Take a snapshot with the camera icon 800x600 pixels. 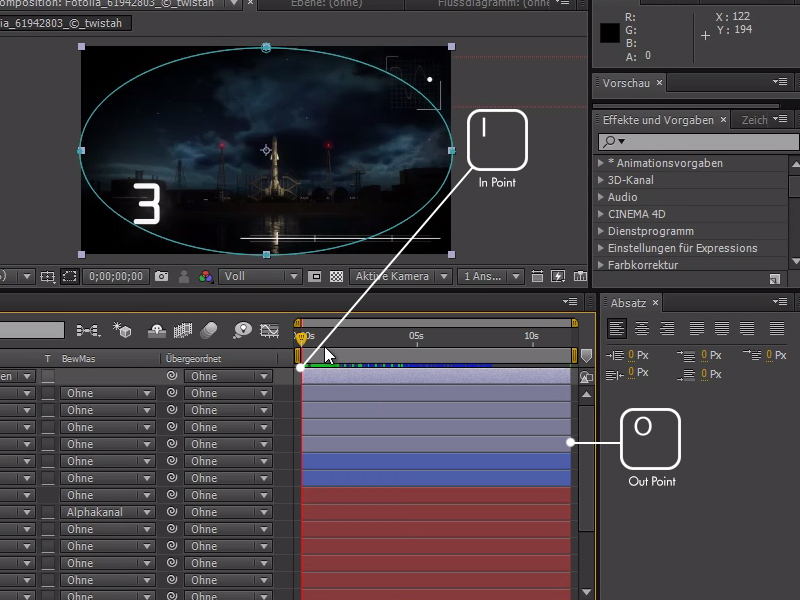pyautogui.click(x=161, y=277)
